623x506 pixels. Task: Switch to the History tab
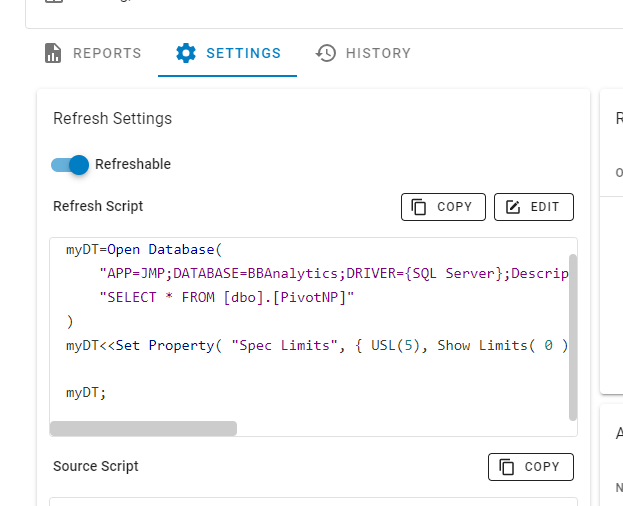click(x=378, y=53)
